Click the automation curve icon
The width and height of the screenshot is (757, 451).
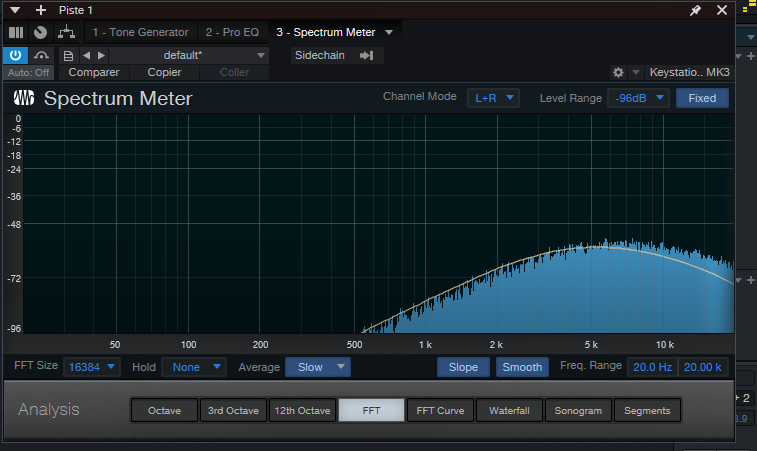[x=42, y=55]
